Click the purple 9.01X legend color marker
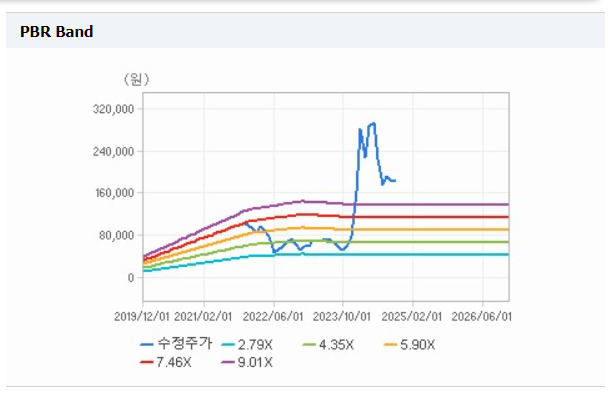 pyautogui.click(x=228, y=362)
